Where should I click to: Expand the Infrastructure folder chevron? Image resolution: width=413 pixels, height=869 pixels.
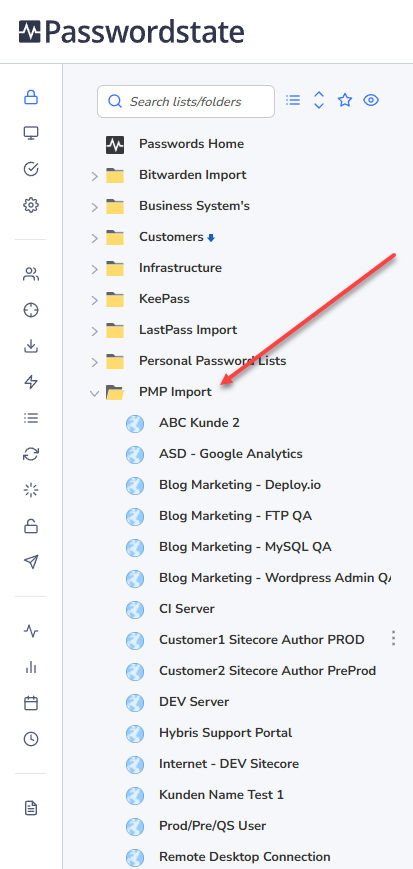click(94, 269)
